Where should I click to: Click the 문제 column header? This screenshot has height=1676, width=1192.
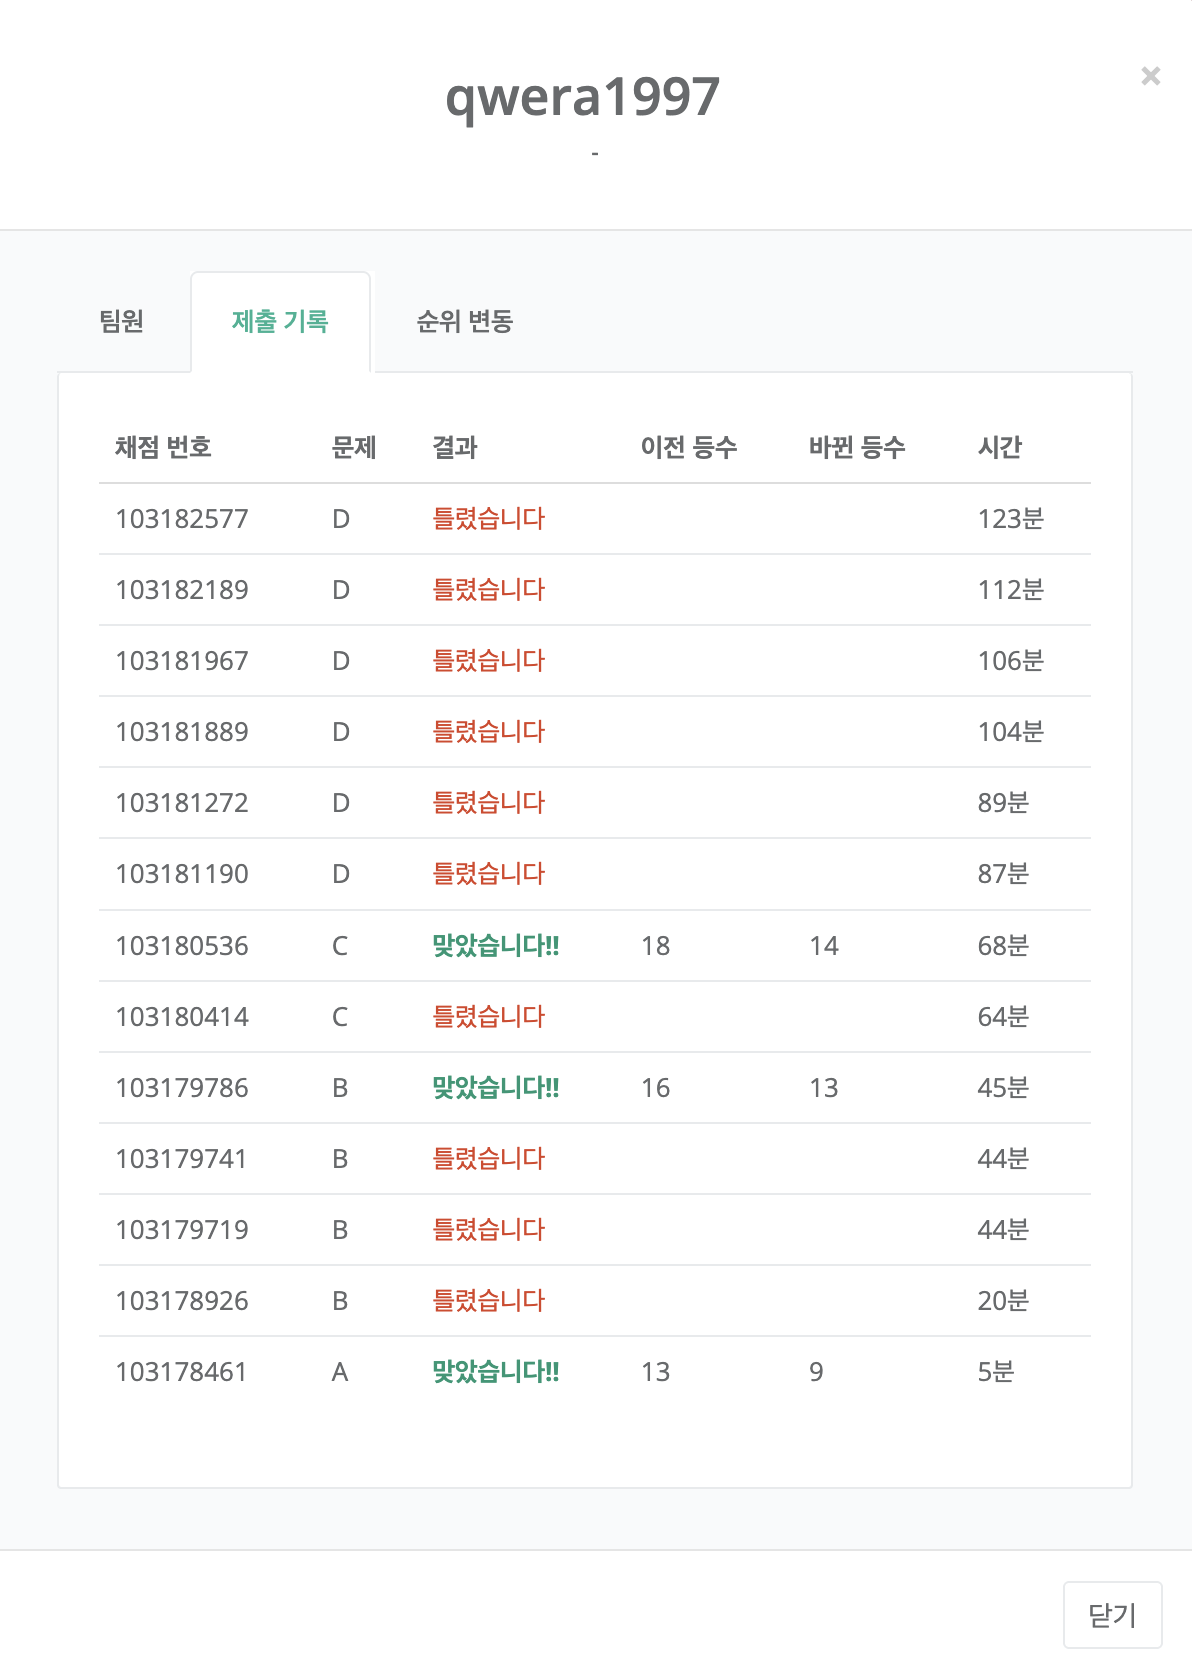tap(354, 447)
